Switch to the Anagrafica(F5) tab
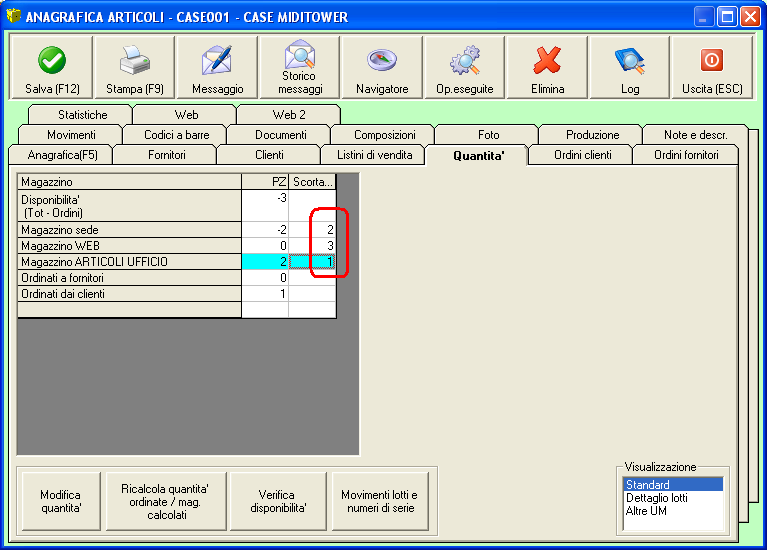The image size is (767, 550). (61, 155)
